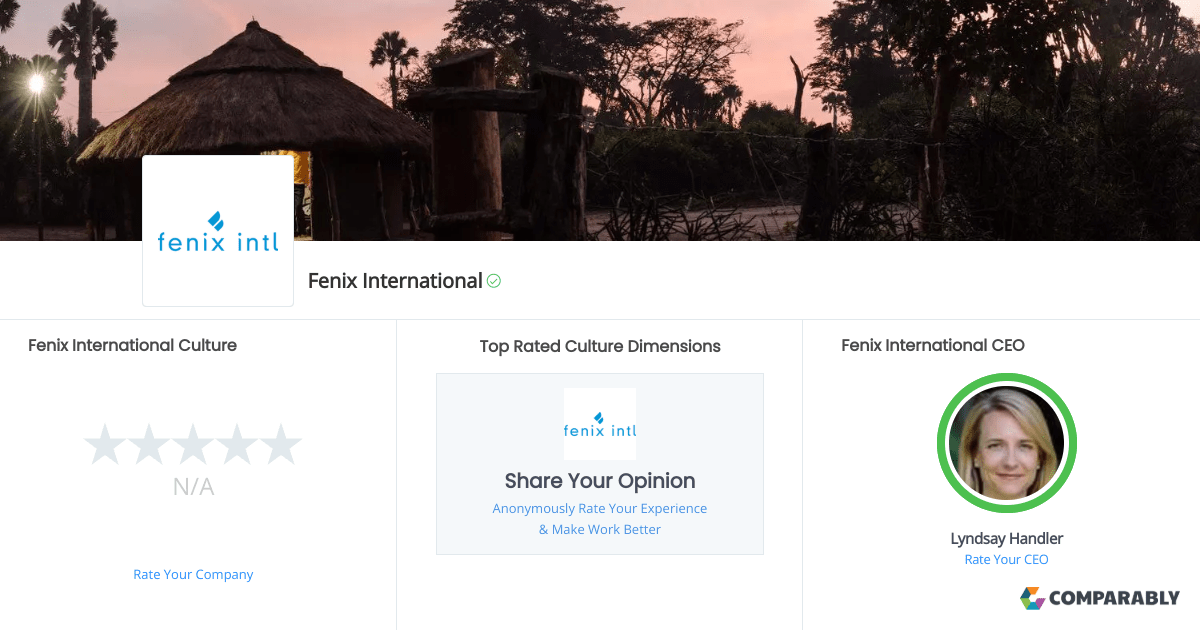Click the green-ringed CEO profile photo

coord(1006,443)
